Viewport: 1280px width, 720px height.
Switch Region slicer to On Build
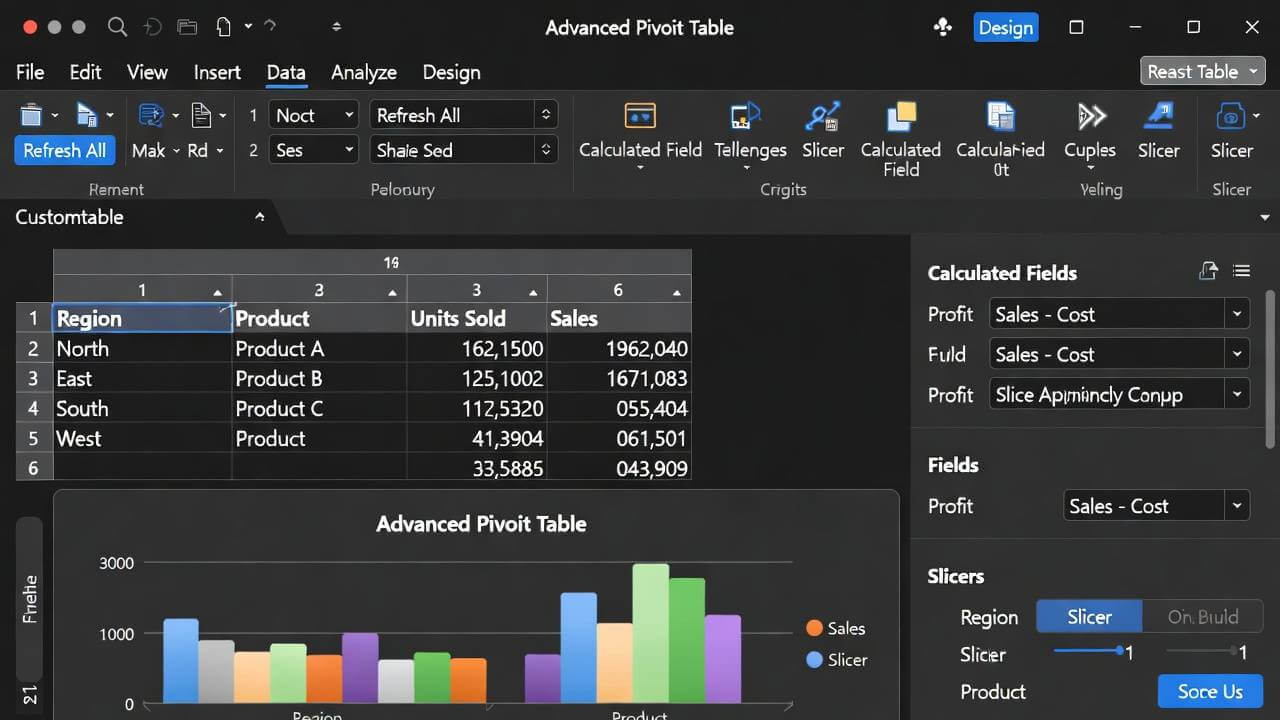[x=1203, y=616]
